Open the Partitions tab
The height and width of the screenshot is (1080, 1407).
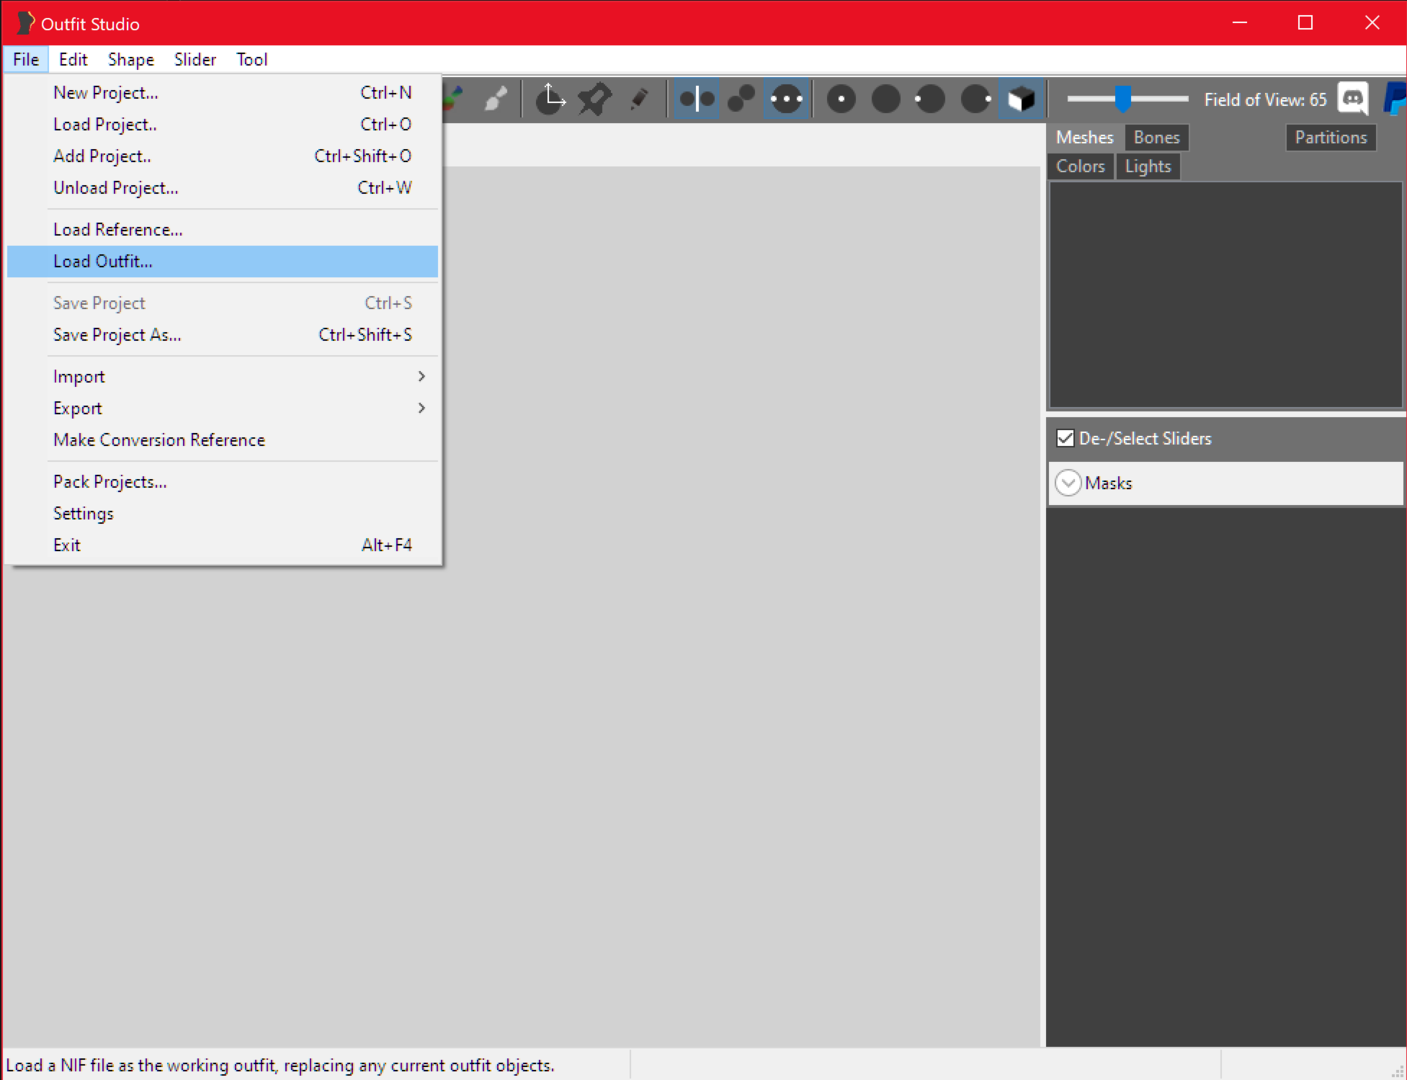[1330, 137]
